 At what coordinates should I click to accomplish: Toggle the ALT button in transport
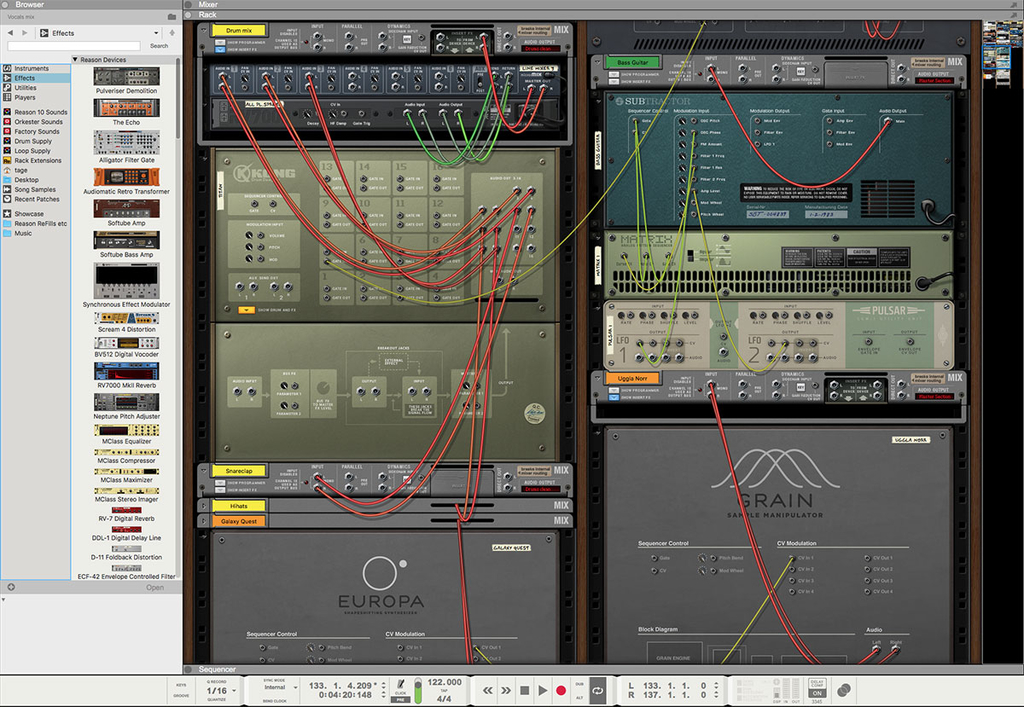(579, 697)
